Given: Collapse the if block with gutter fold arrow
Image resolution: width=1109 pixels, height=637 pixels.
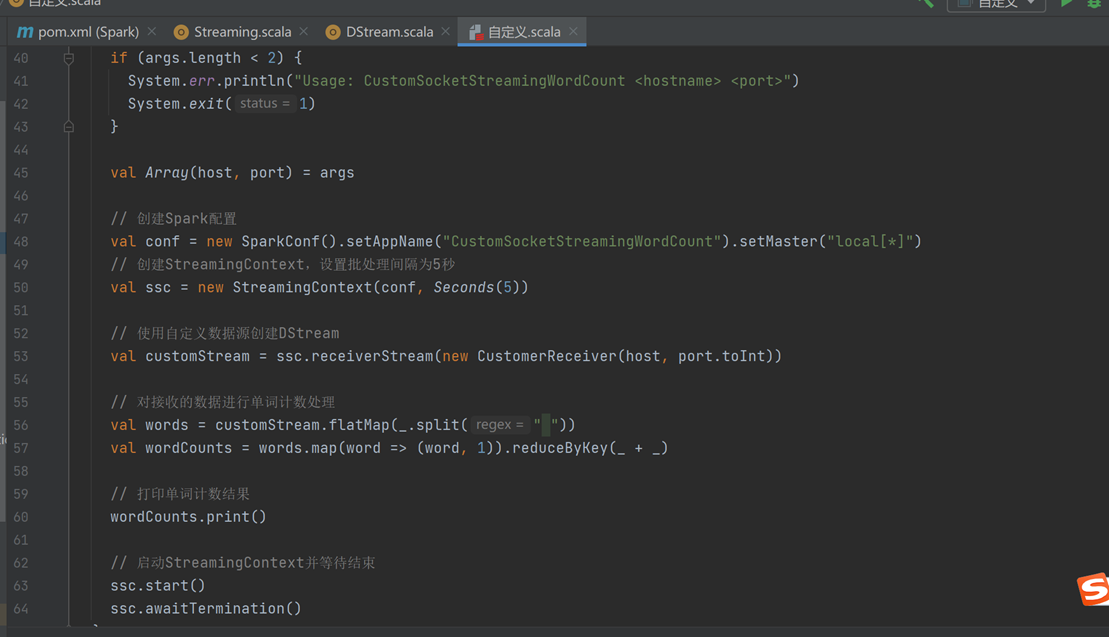Looking at the screenshot, I should 69,58.
